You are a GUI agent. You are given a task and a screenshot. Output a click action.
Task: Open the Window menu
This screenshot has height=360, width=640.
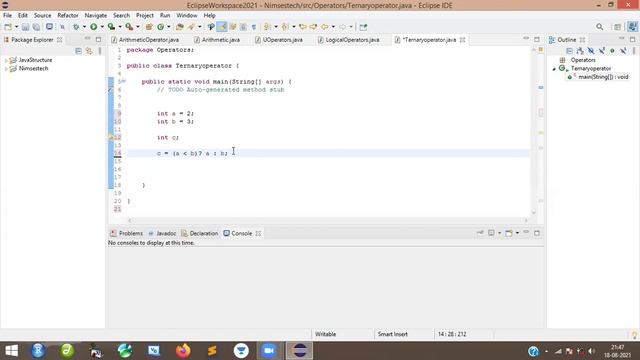[x=187, y=16]
